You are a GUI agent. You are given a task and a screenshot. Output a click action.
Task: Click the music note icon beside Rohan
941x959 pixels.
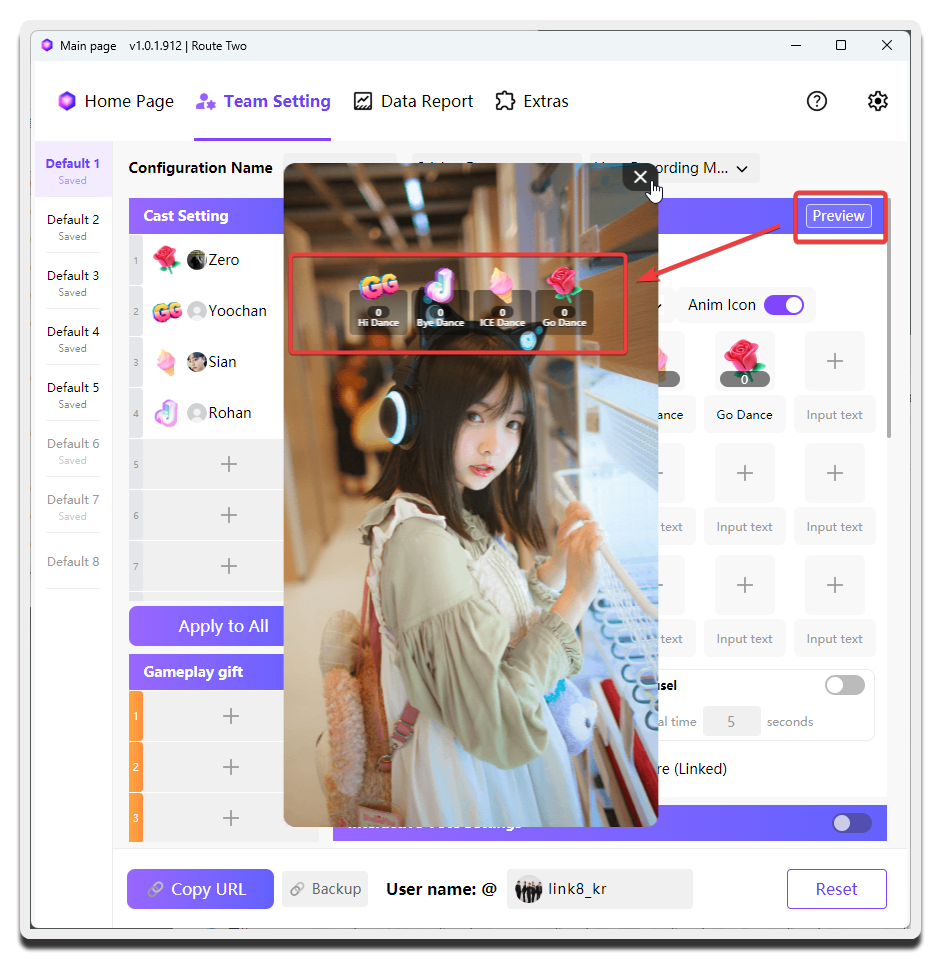click(166, 413)
